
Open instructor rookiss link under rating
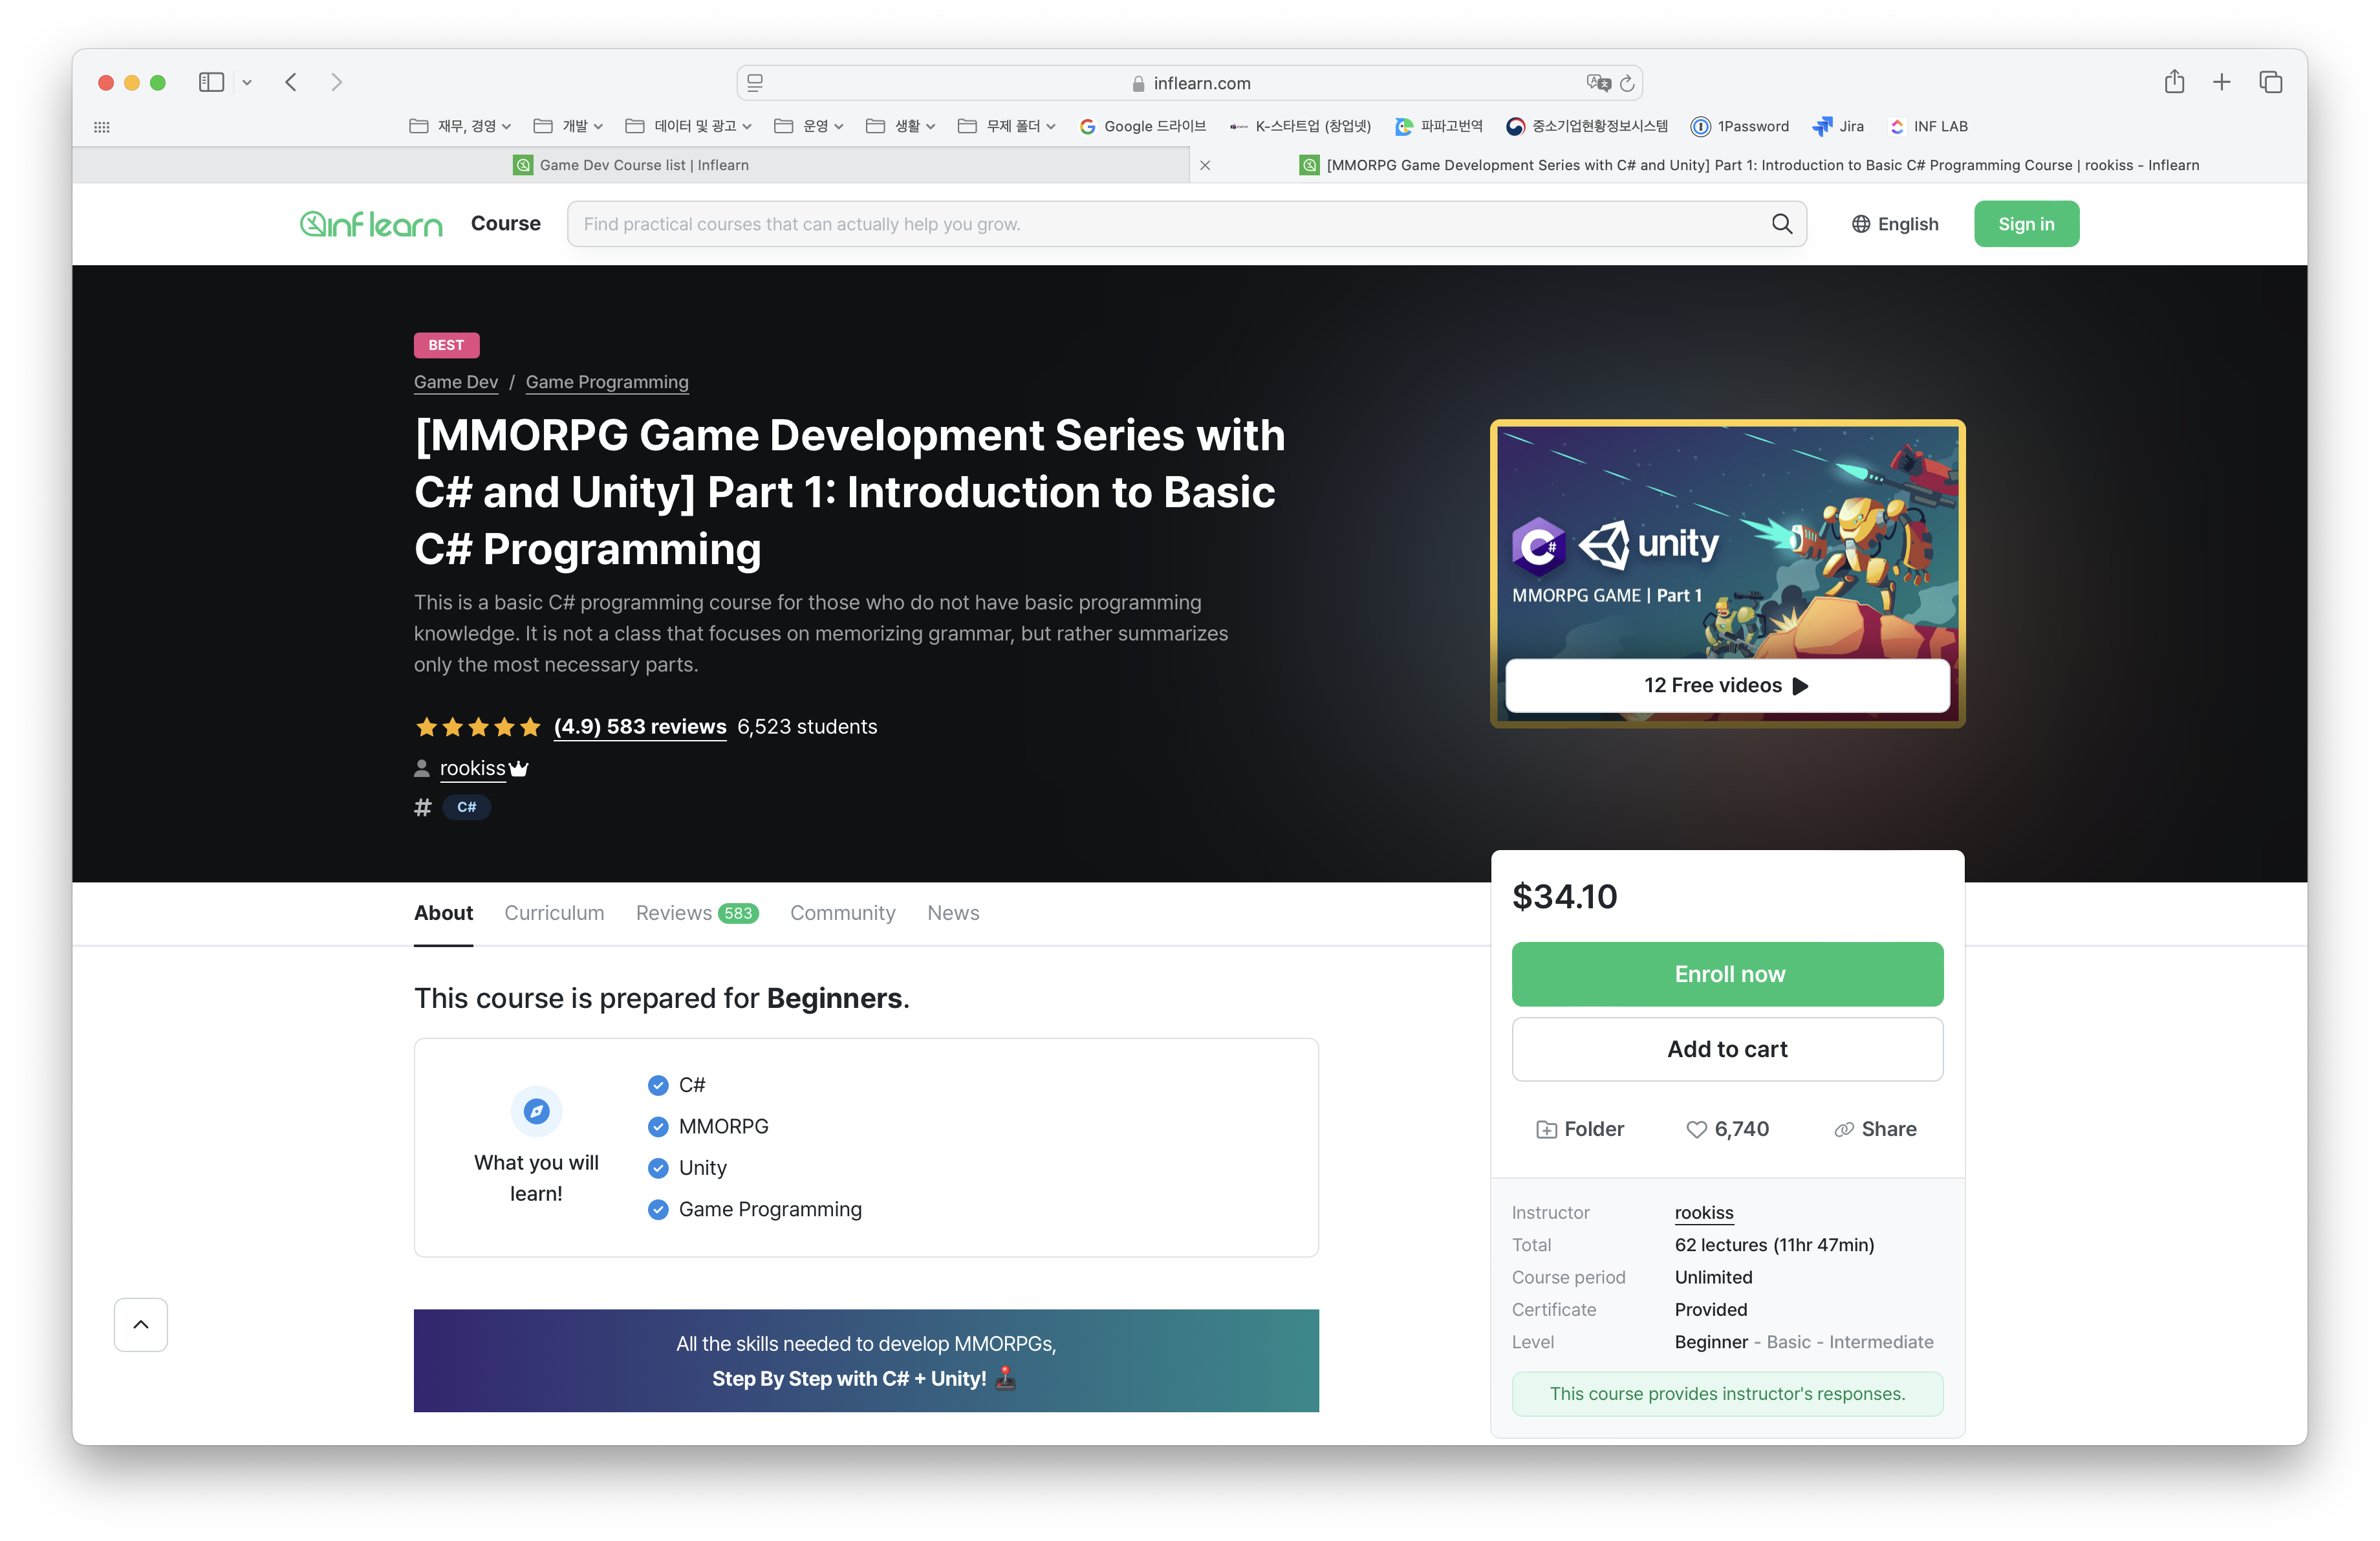tap(473, 768)
